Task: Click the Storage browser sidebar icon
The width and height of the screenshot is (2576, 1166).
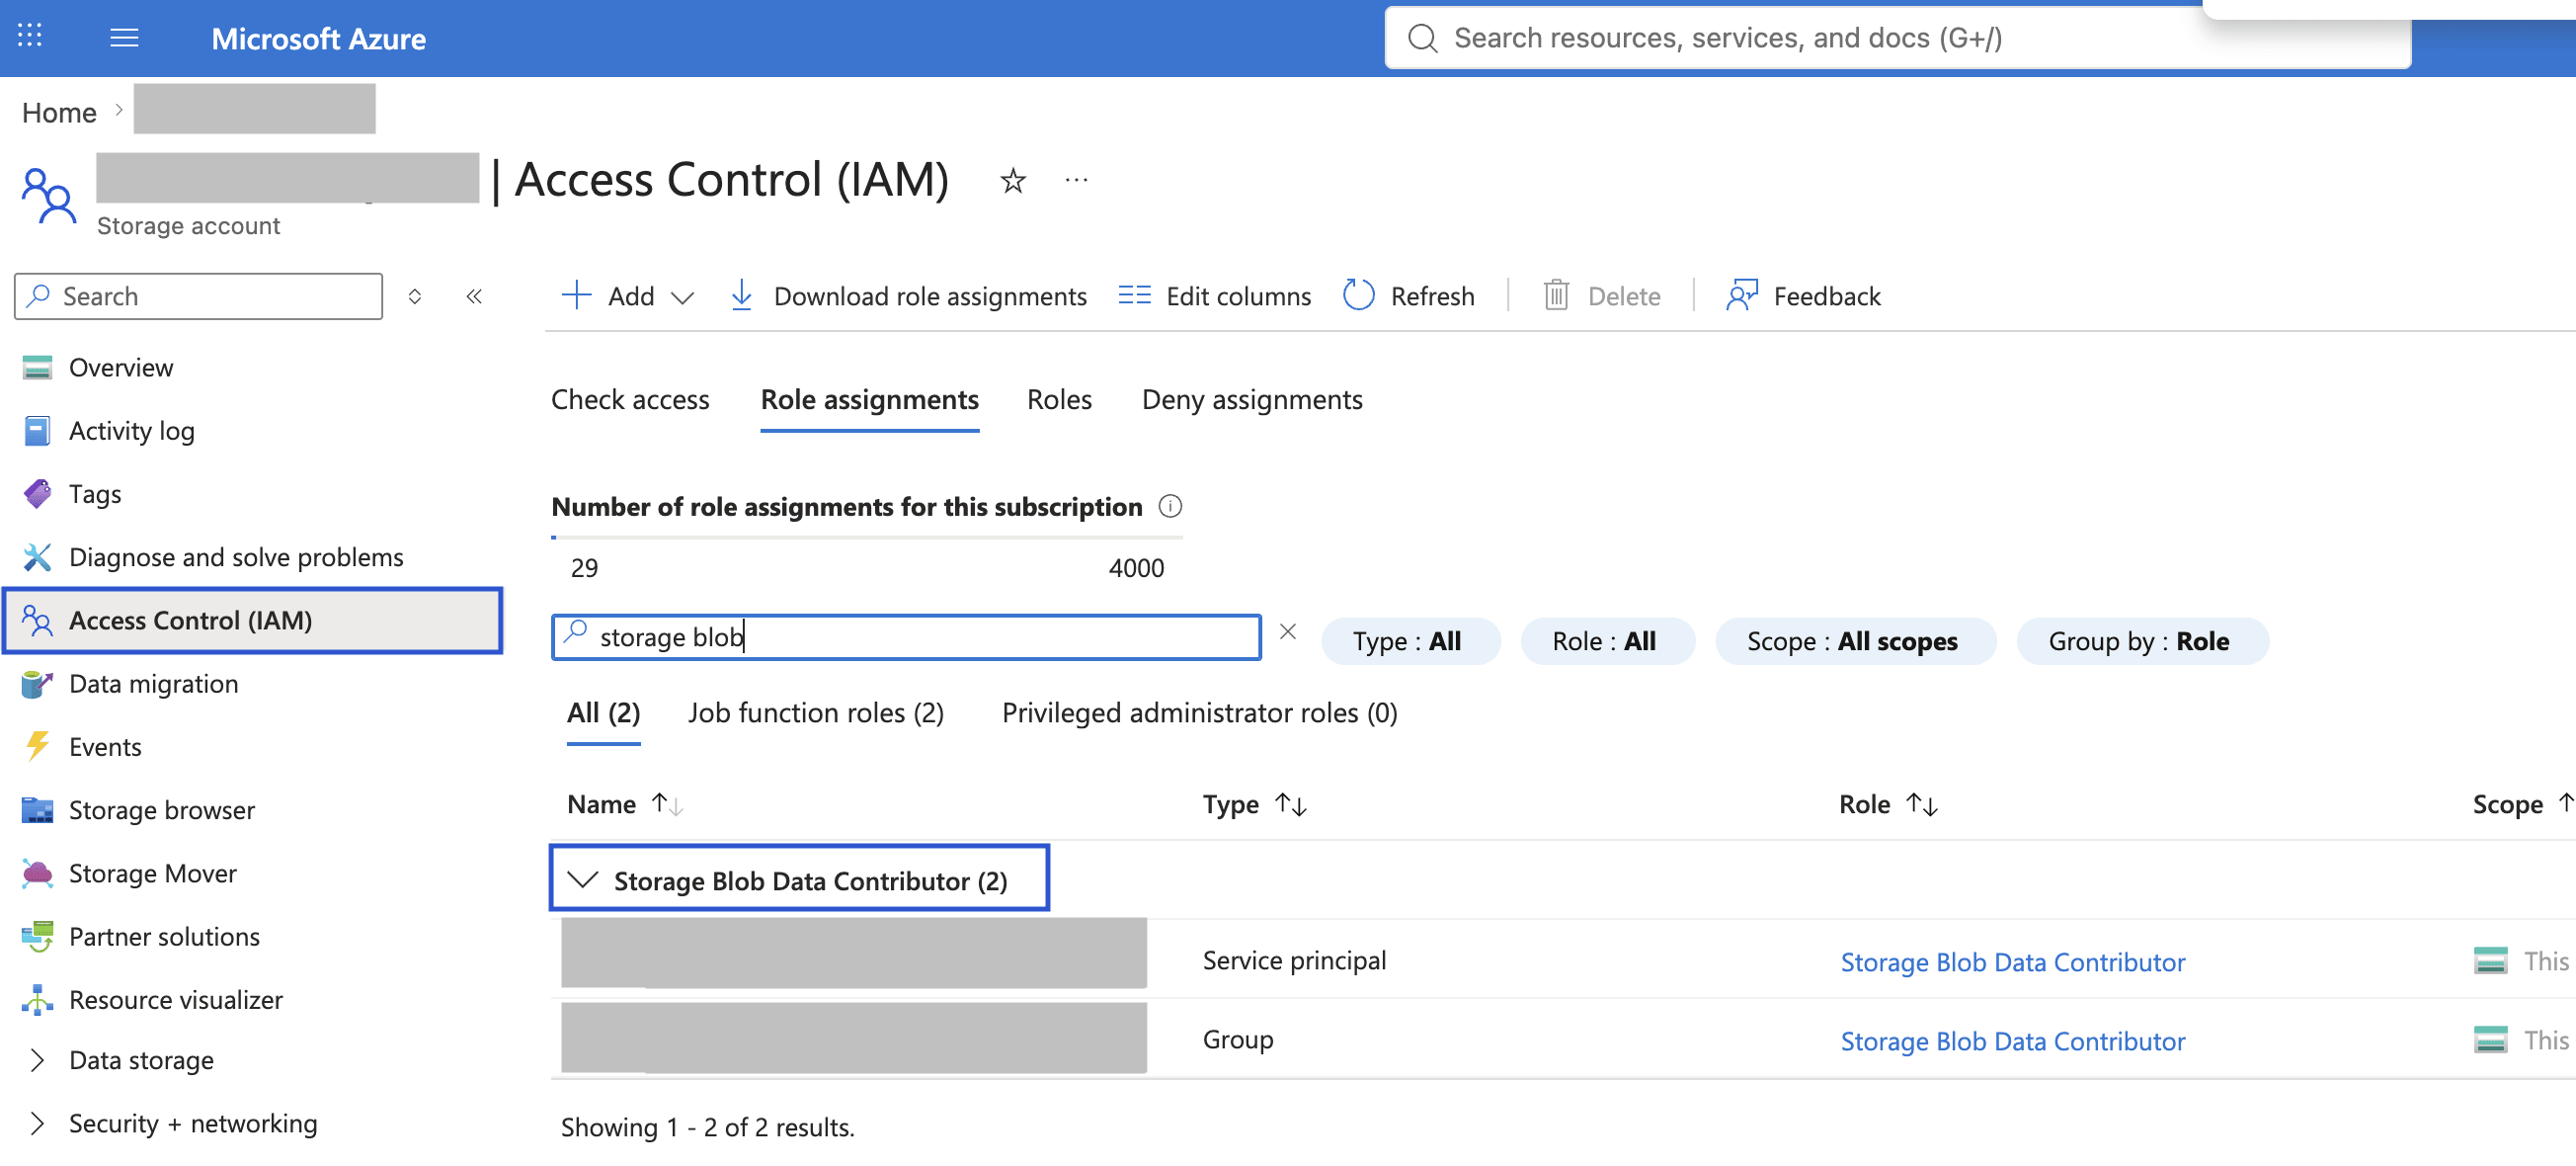Action: click(x=37, y=810)
